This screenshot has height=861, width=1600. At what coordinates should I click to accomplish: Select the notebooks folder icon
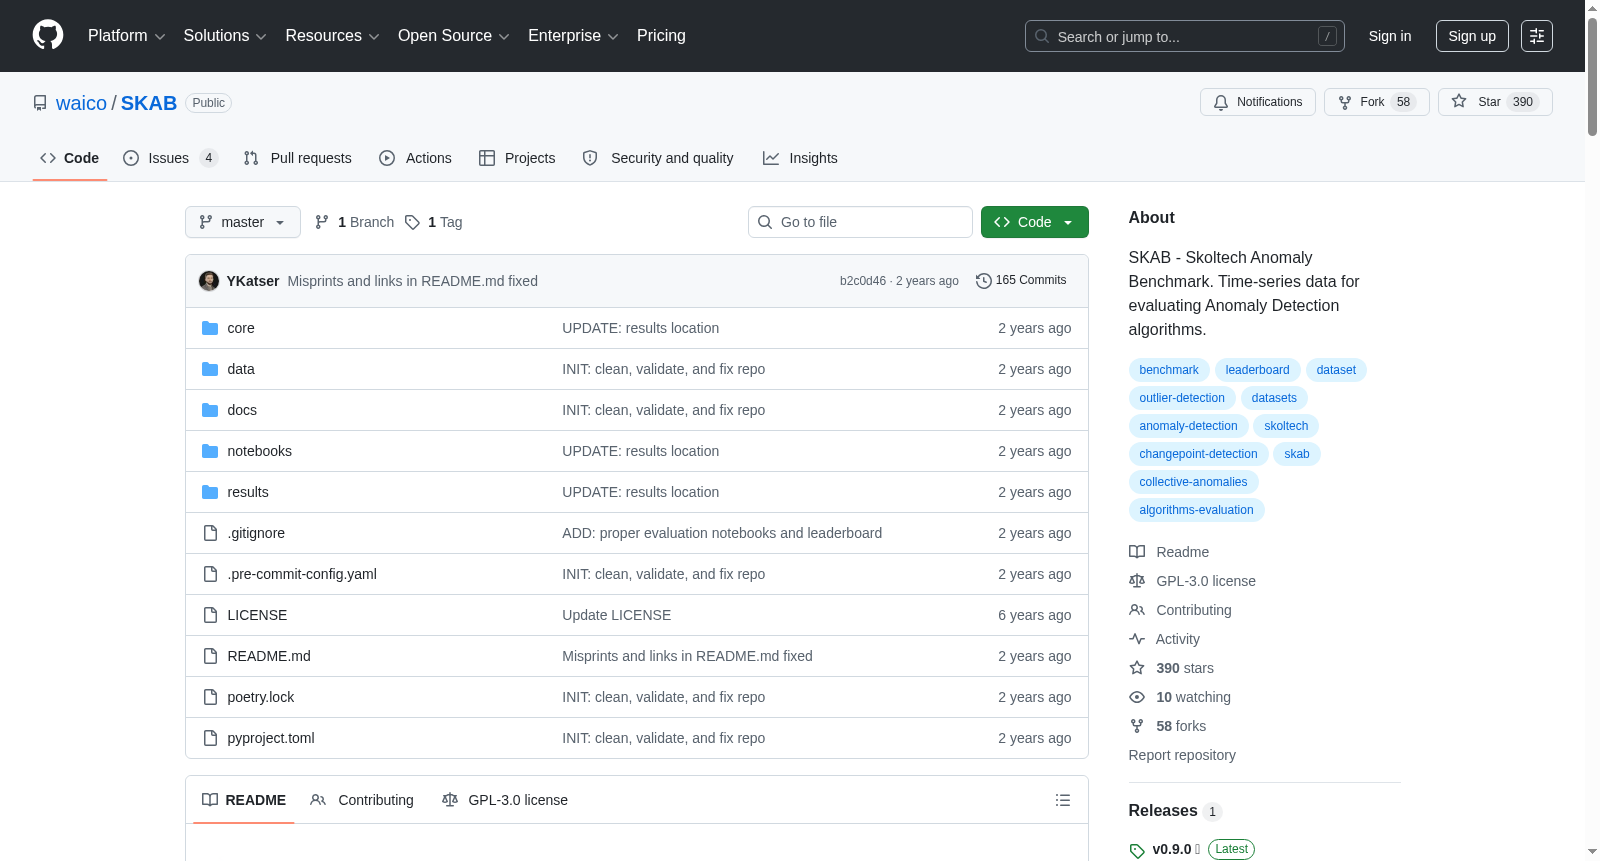pos(210,451)
